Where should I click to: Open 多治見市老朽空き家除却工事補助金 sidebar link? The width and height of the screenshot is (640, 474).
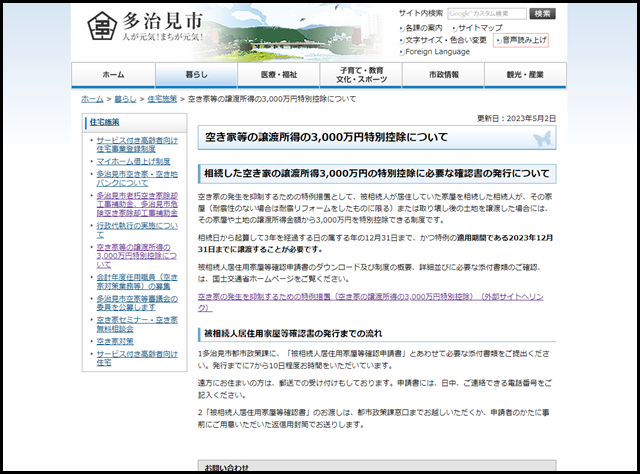click(x=137, y=204)
